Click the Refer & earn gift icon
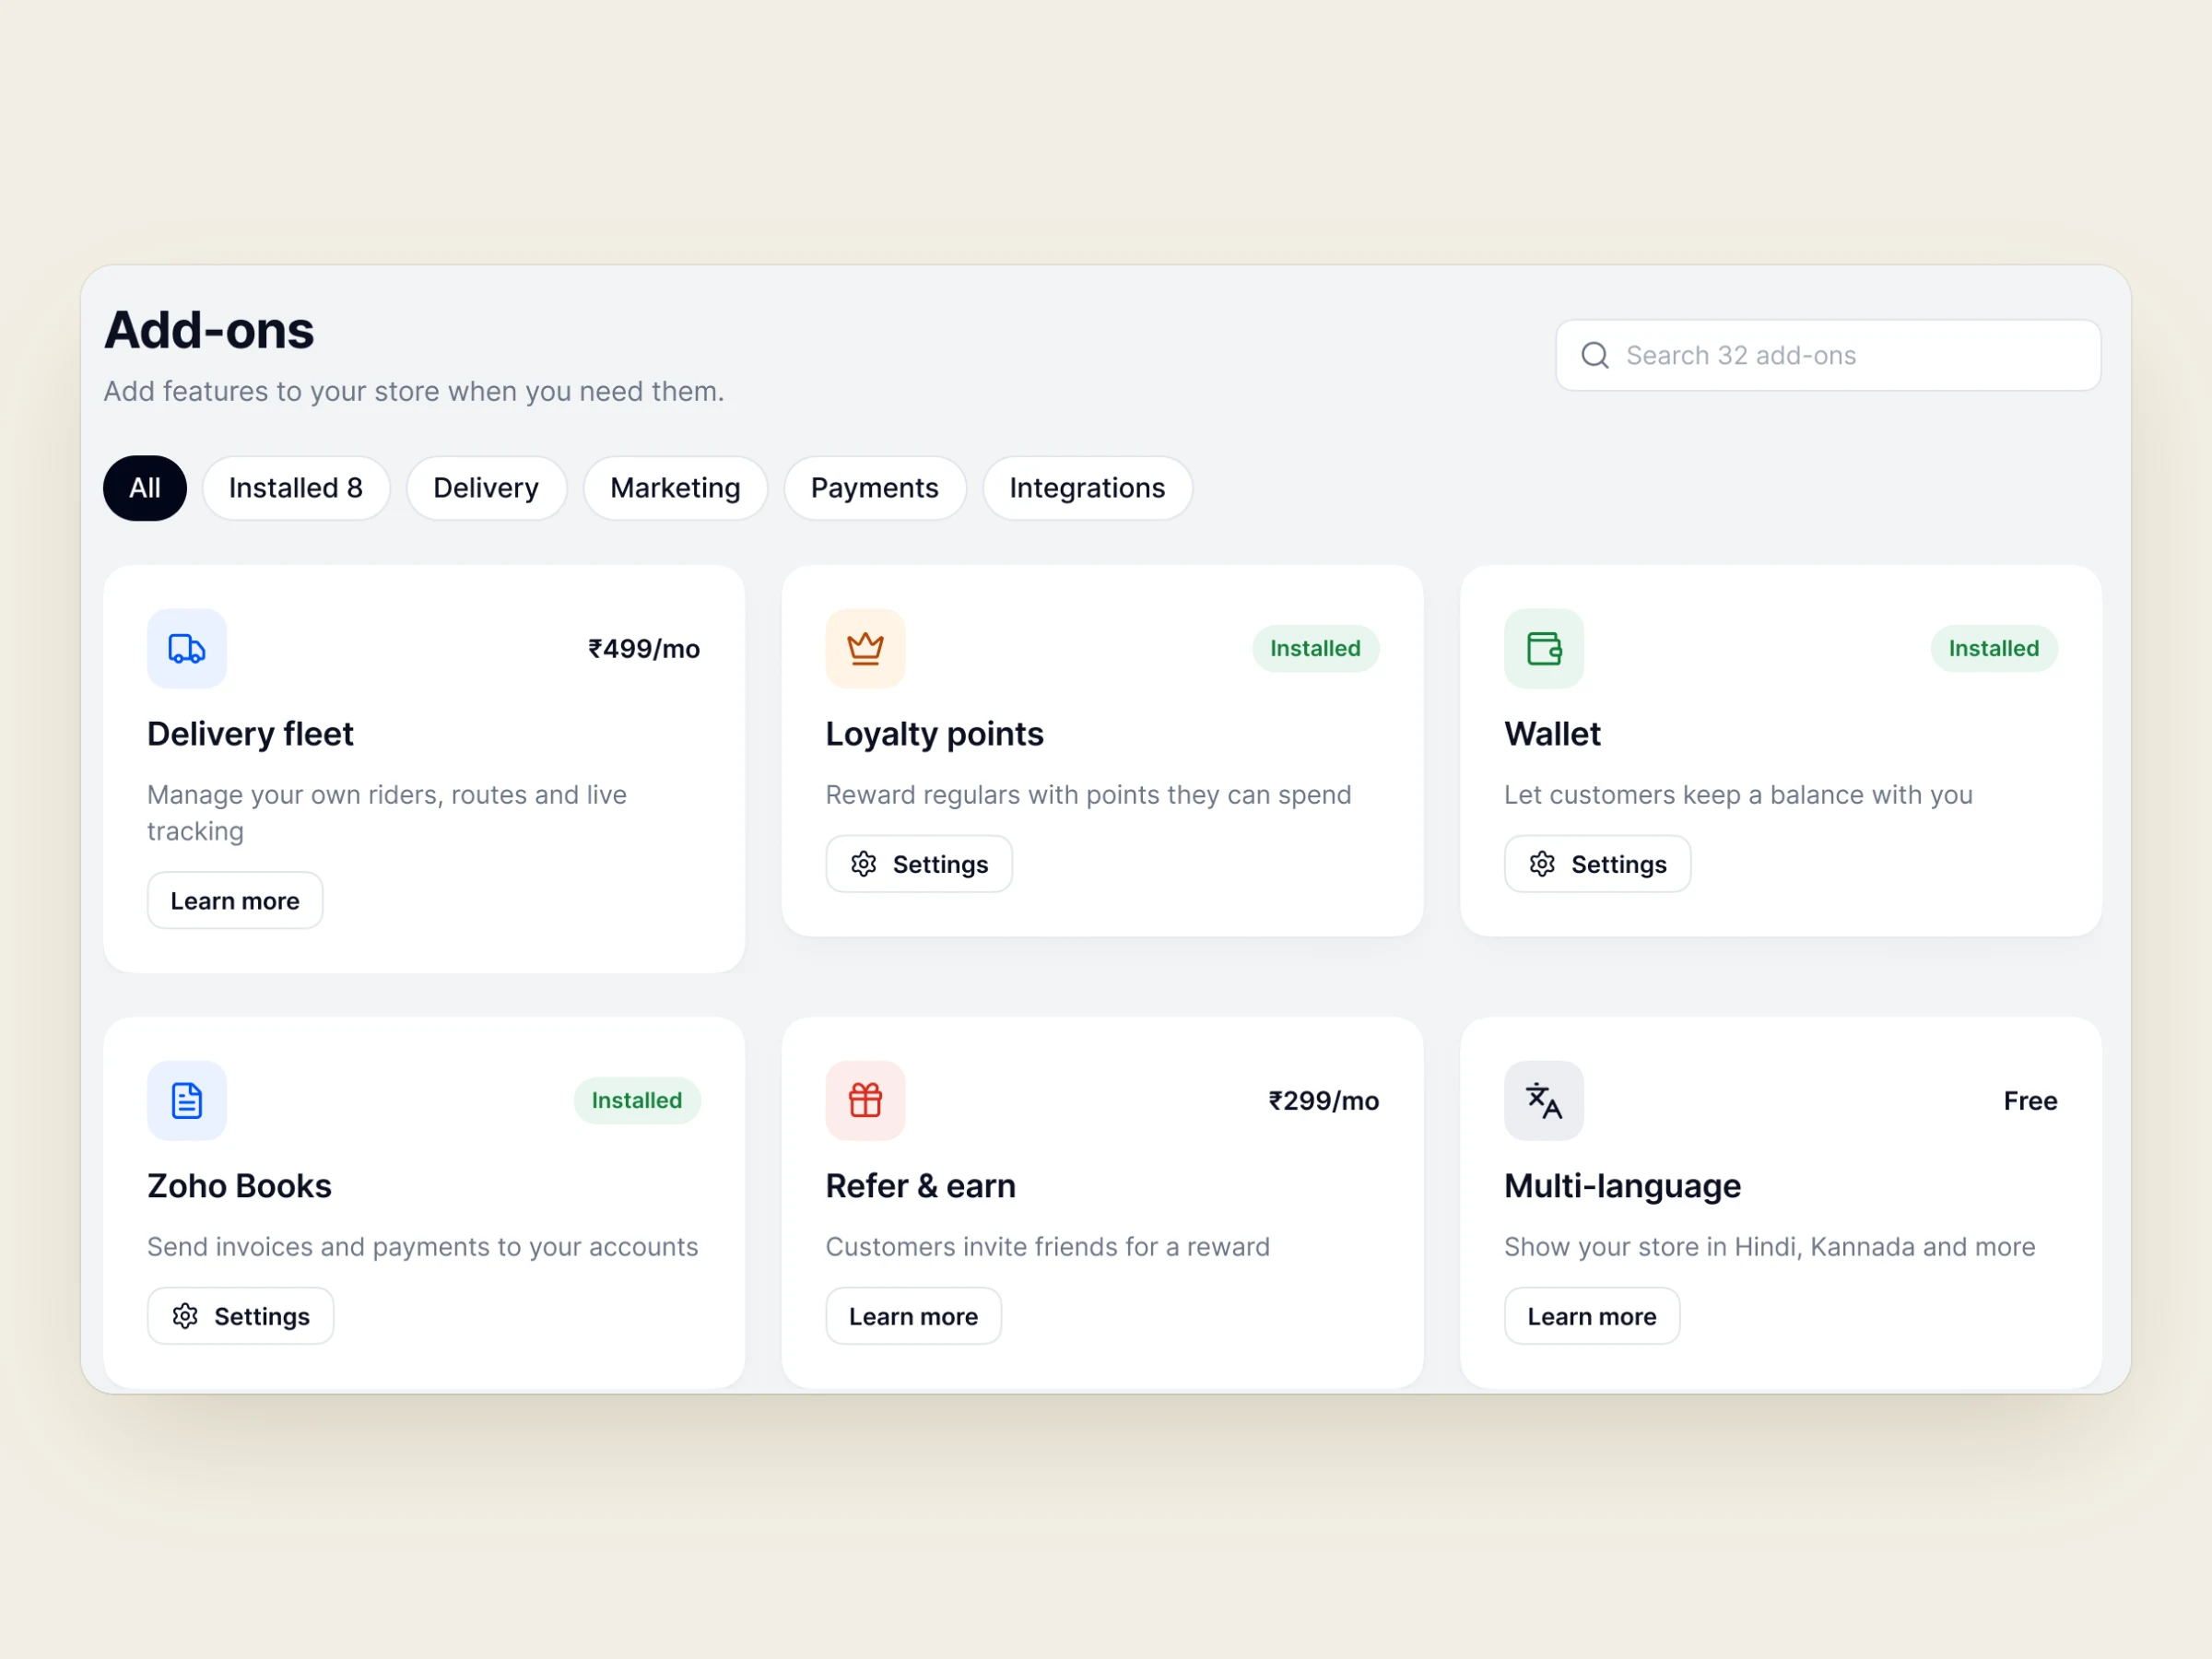2212x1659 pixels. coord(865,1100)
